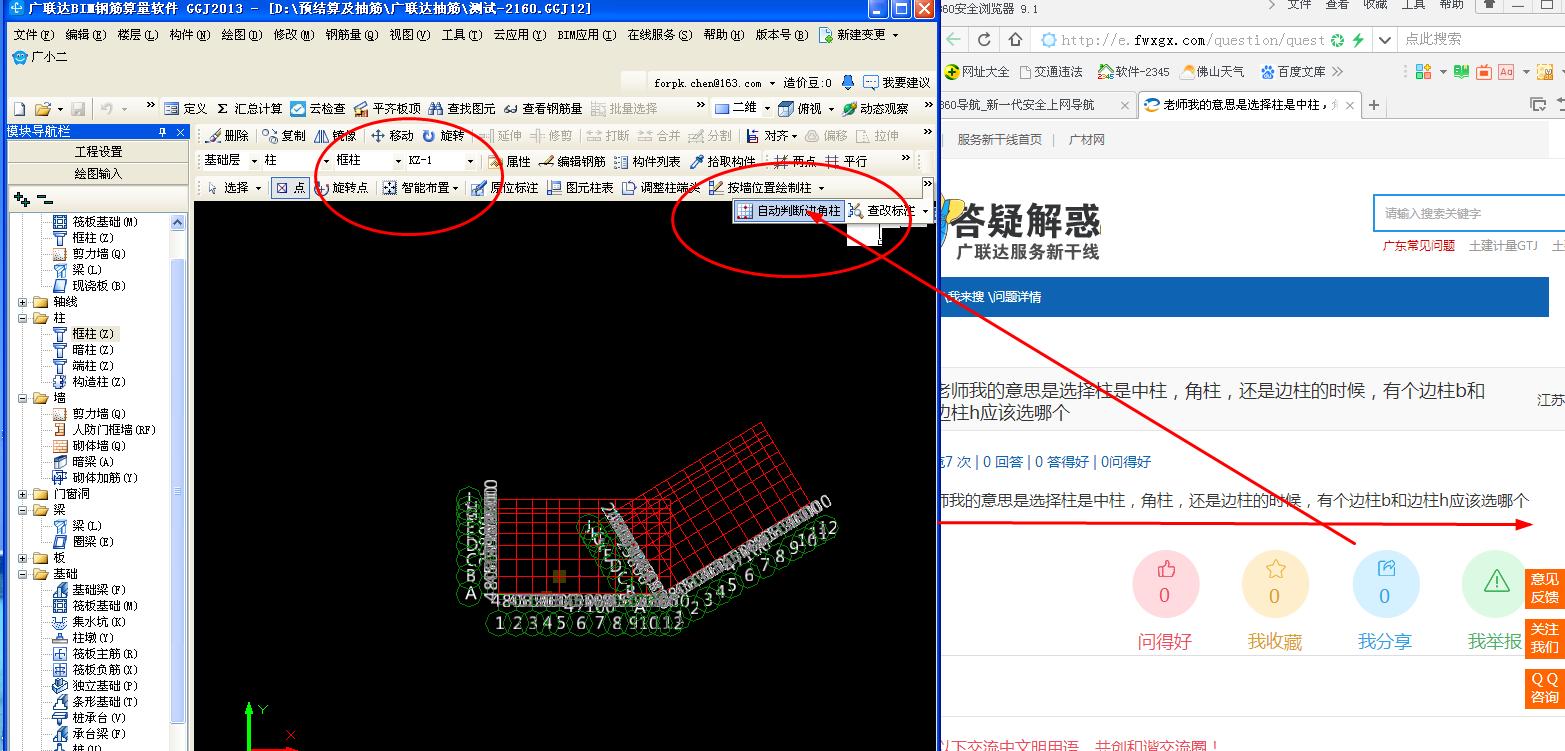Click the 我要建议 suggestion icon

pos(896,83)
